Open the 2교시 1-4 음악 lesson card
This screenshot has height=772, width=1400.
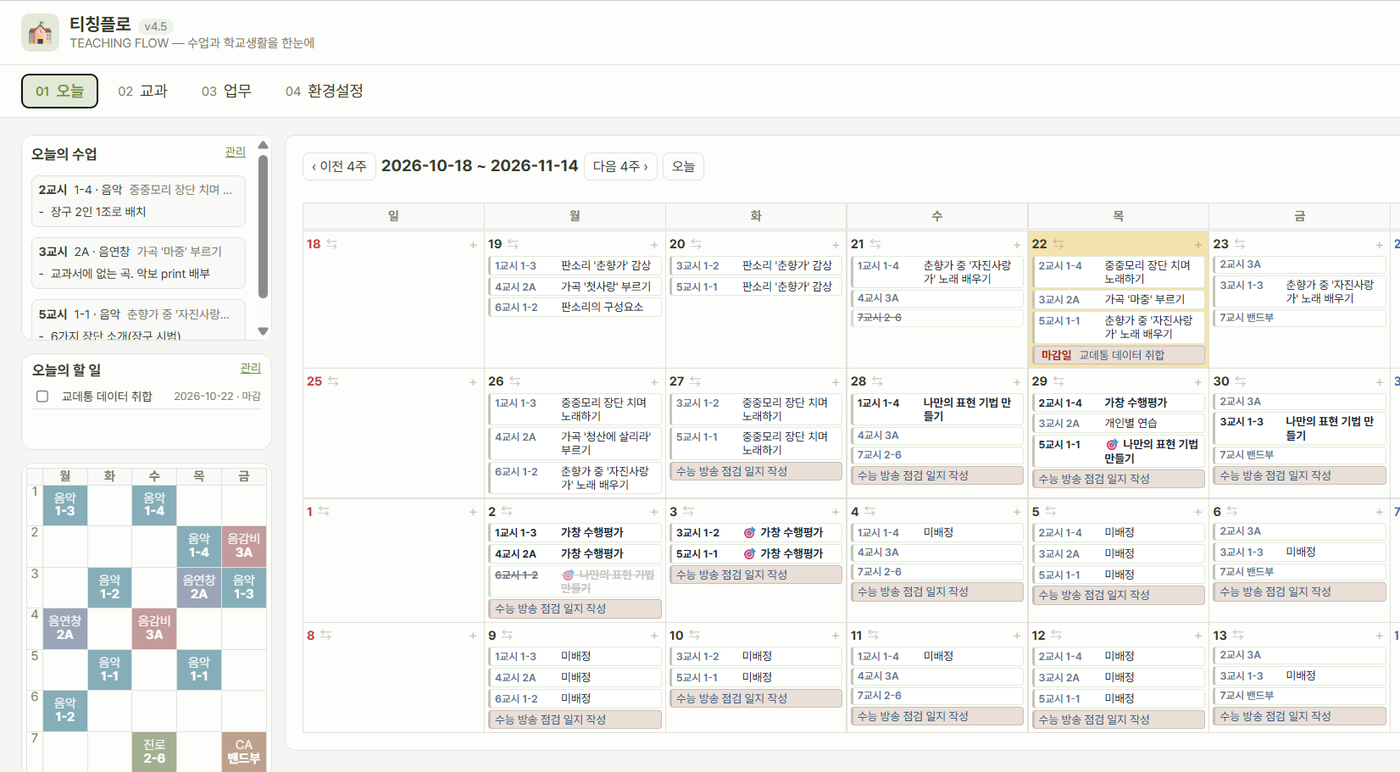pyautogui.click(x=138, y=201)
